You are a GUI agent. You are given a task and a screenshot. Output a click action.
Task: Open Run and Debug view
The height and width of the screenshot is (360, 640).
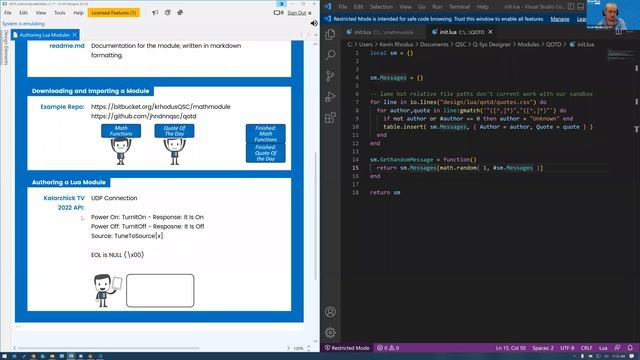point(330,97)
